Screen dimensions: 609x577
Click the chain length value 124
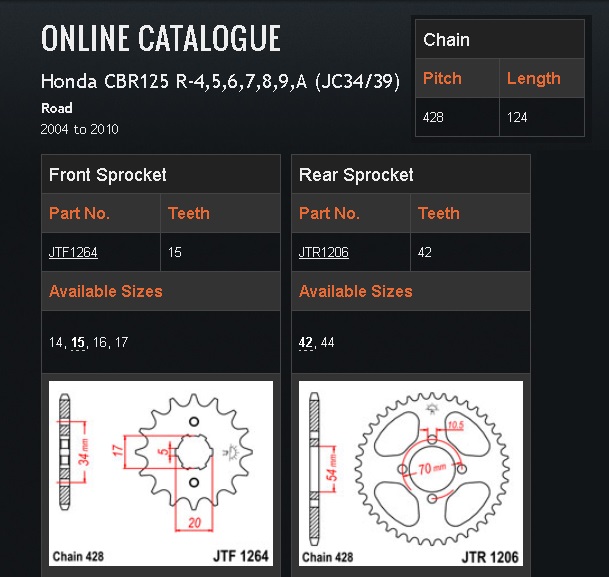517,117
